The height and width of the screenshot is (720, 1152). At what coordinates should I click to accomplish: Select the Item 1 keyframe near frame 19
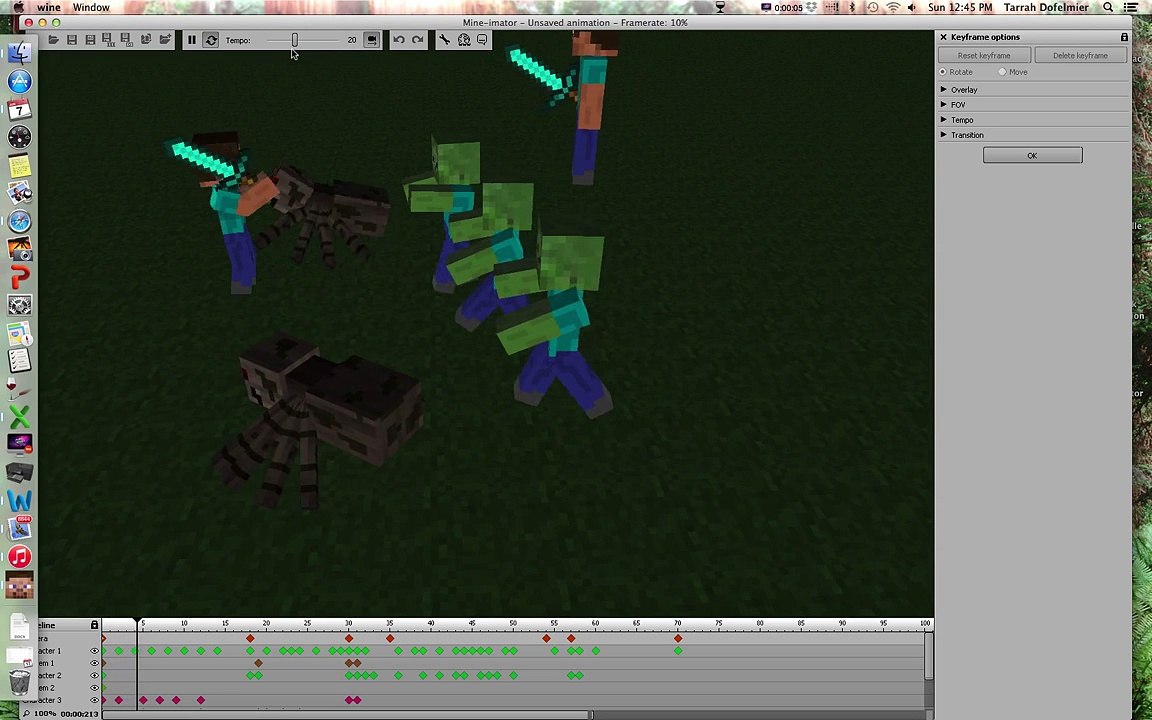[258, 663]
